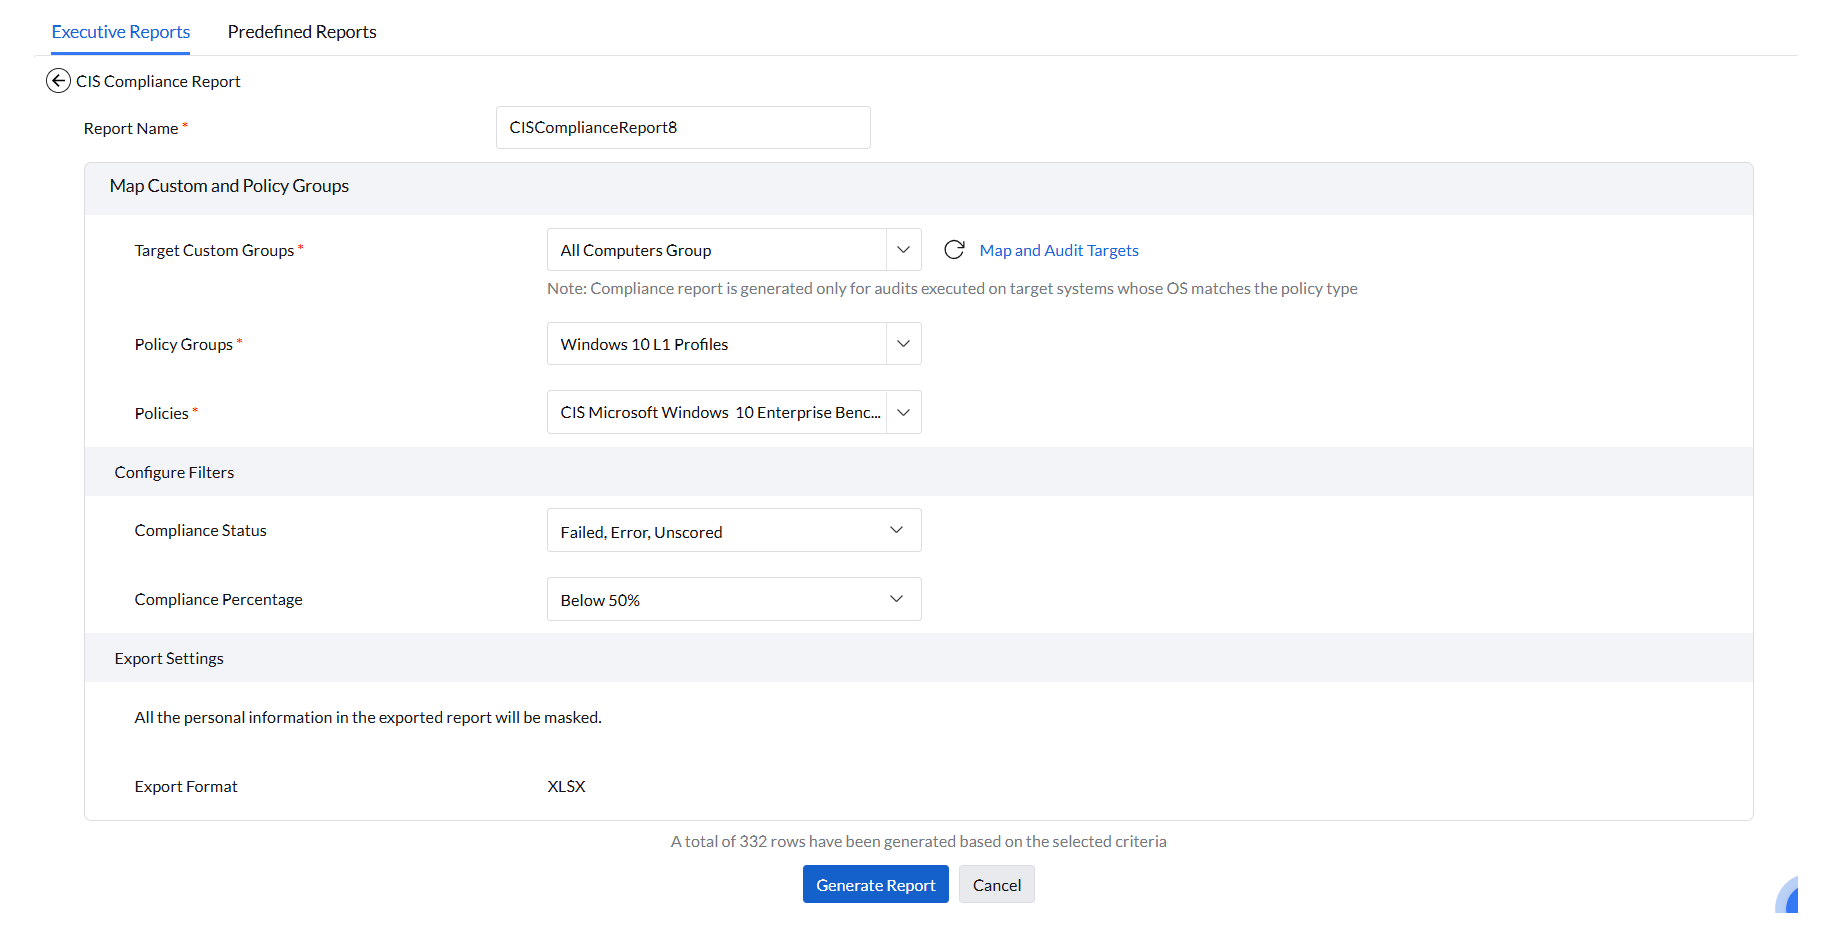Switch to the Executive Reports tab
This screenshot has width=1824, height=935.
tap(121, 32)
